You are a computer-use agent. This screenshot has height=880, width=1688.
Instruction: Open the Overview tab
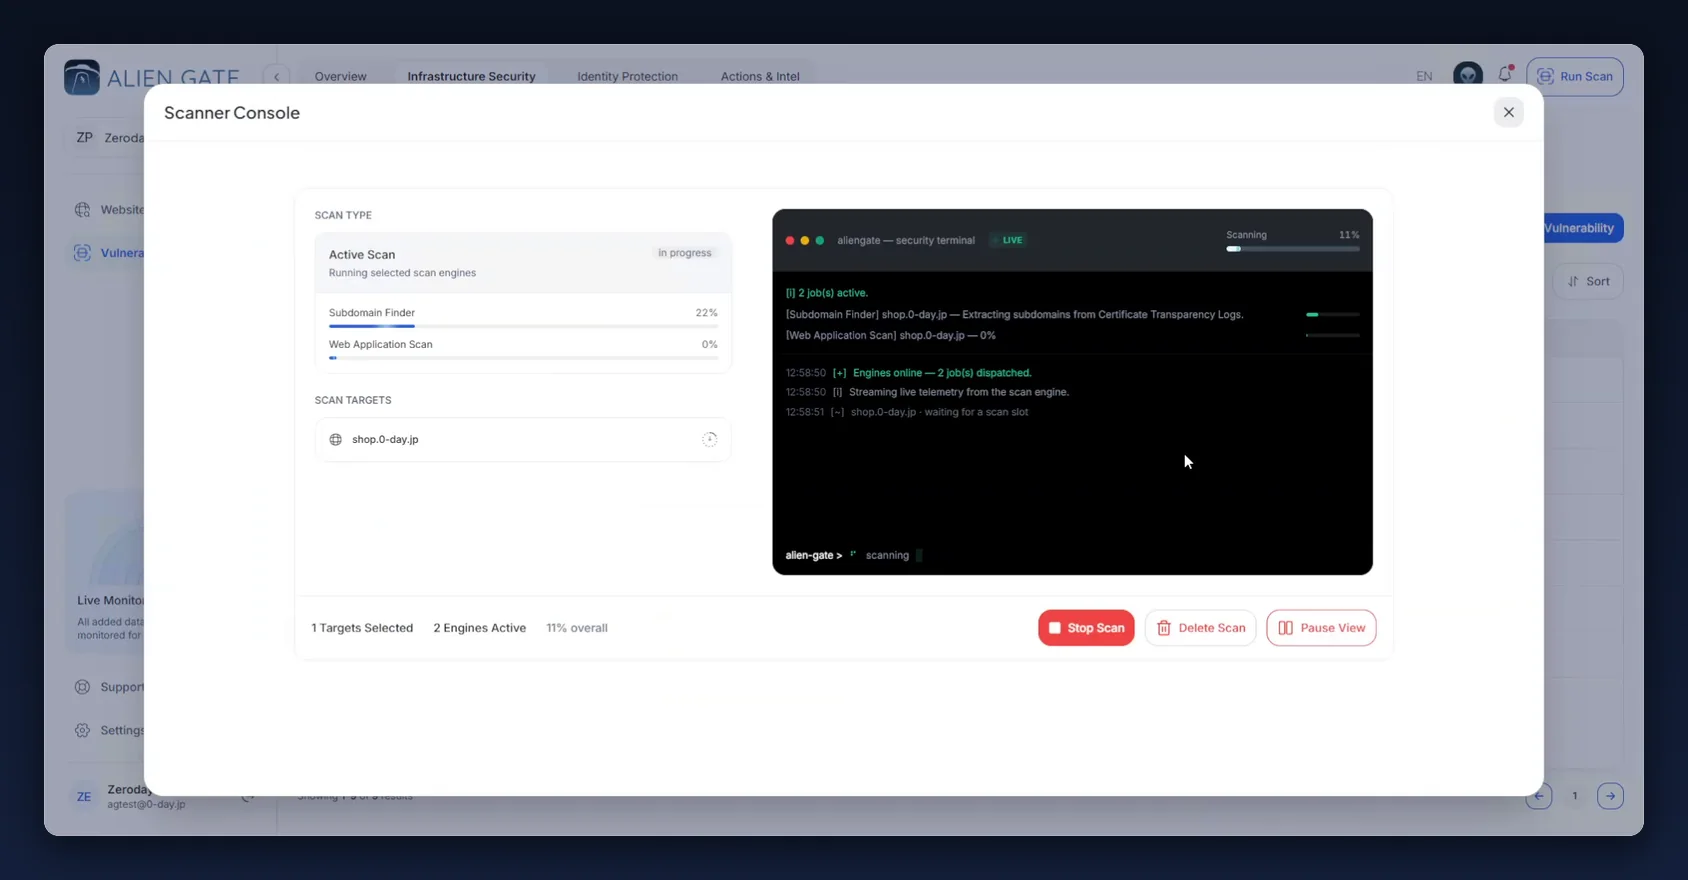340,76
